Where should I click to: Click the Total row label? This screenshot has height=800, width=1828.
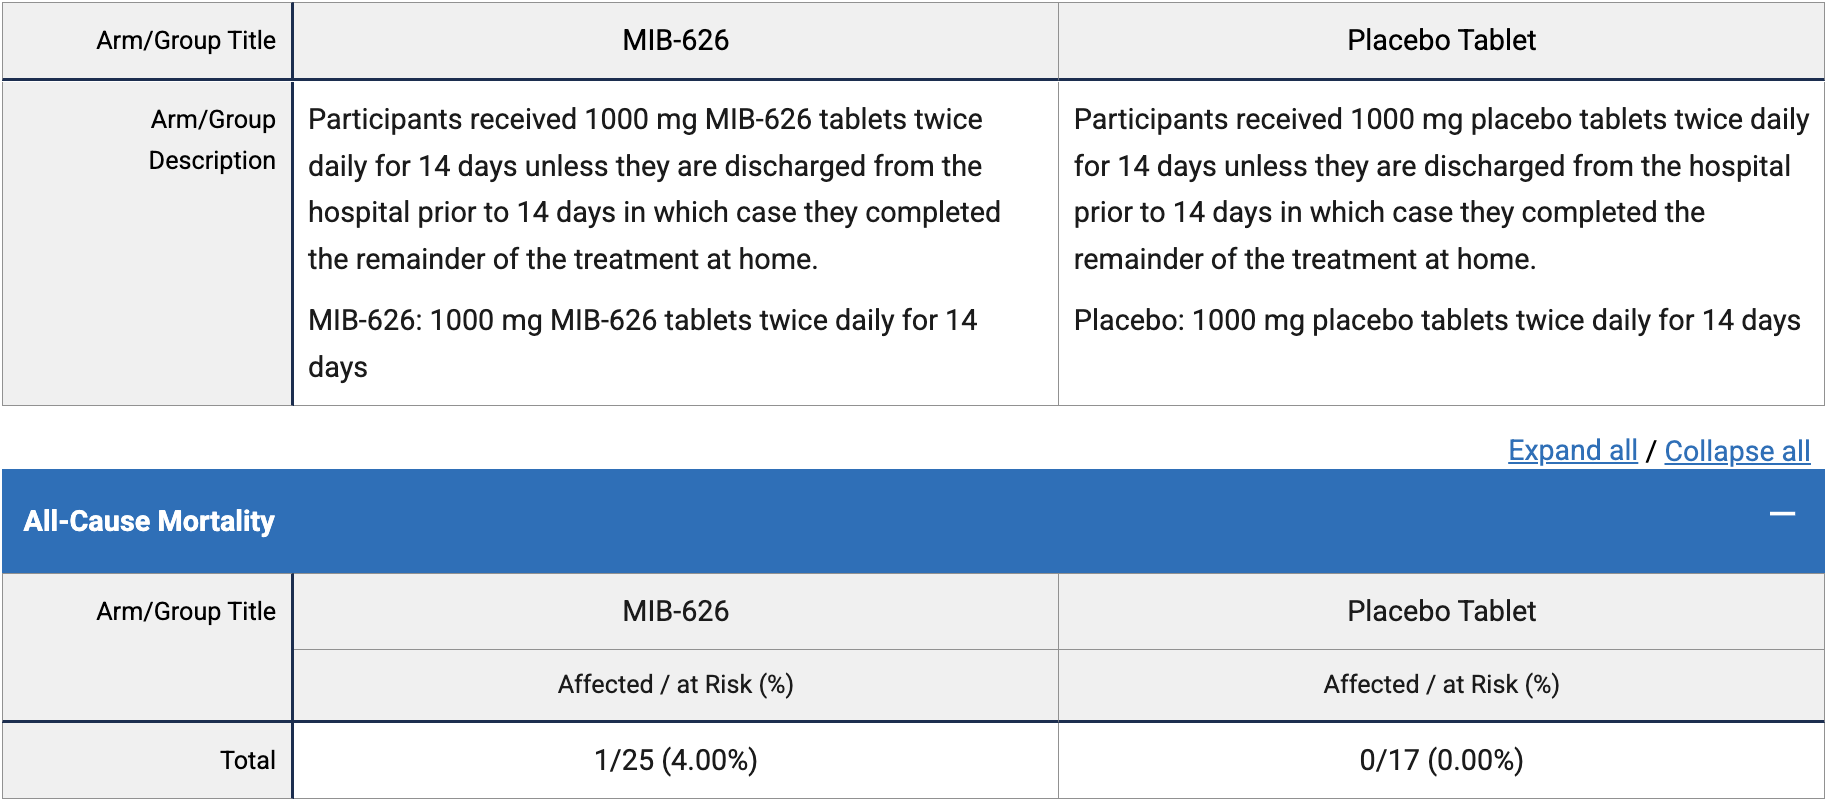tap(247, 760)
